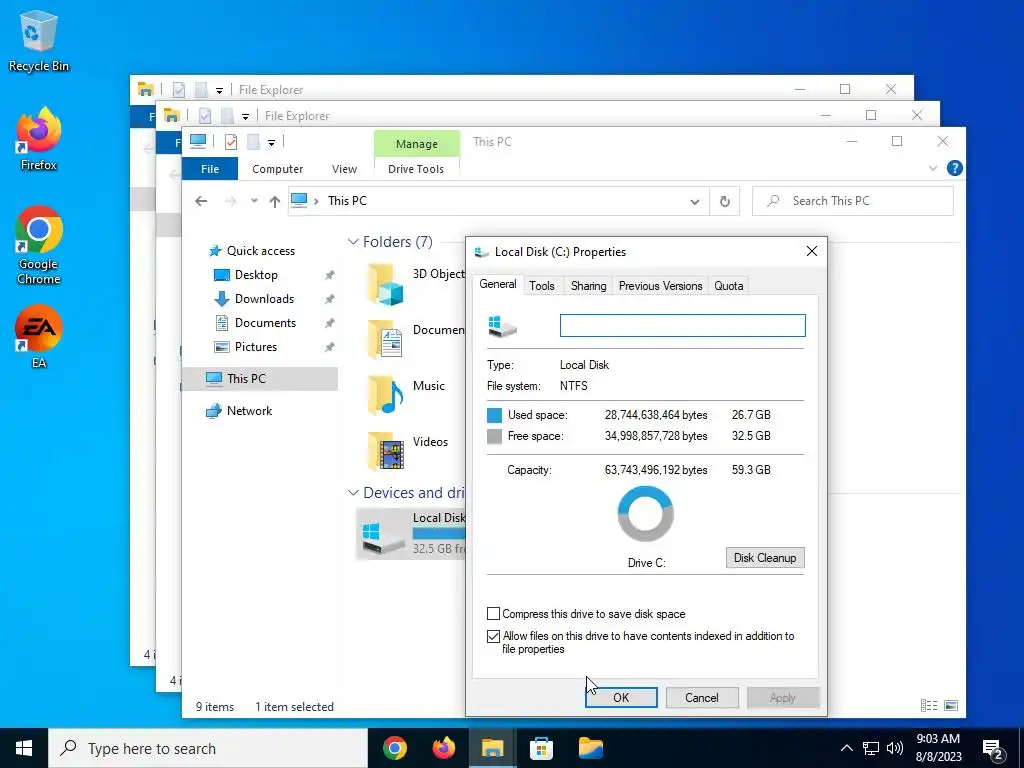Open the Google Chrome desktop shortcut
Image resolution: width=1024 pixels, height=768 pixels.
39,246
